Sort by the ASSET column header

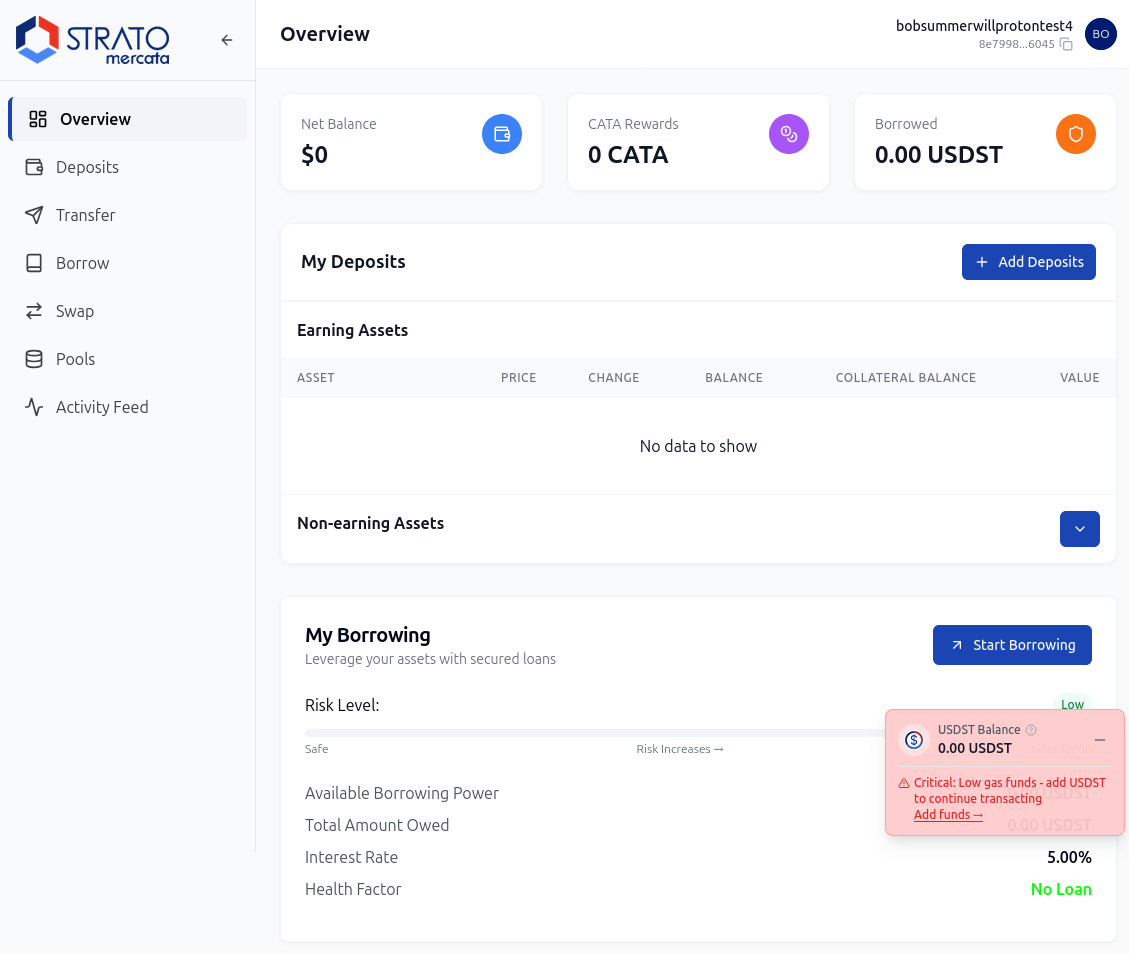pyautogui.click(x=315, y=378)
